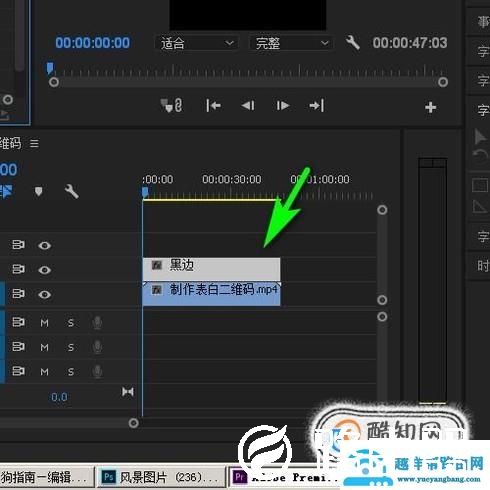490x490 pixels.
Task: Open Program monitor settings wrench
Action: pyautogui.click(x=353, y=43)
